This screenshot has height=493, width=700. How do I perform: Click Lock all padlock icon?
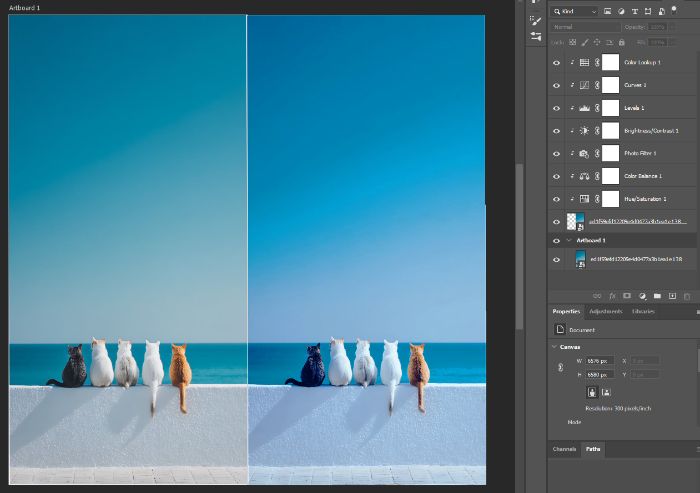coord(621,42)
